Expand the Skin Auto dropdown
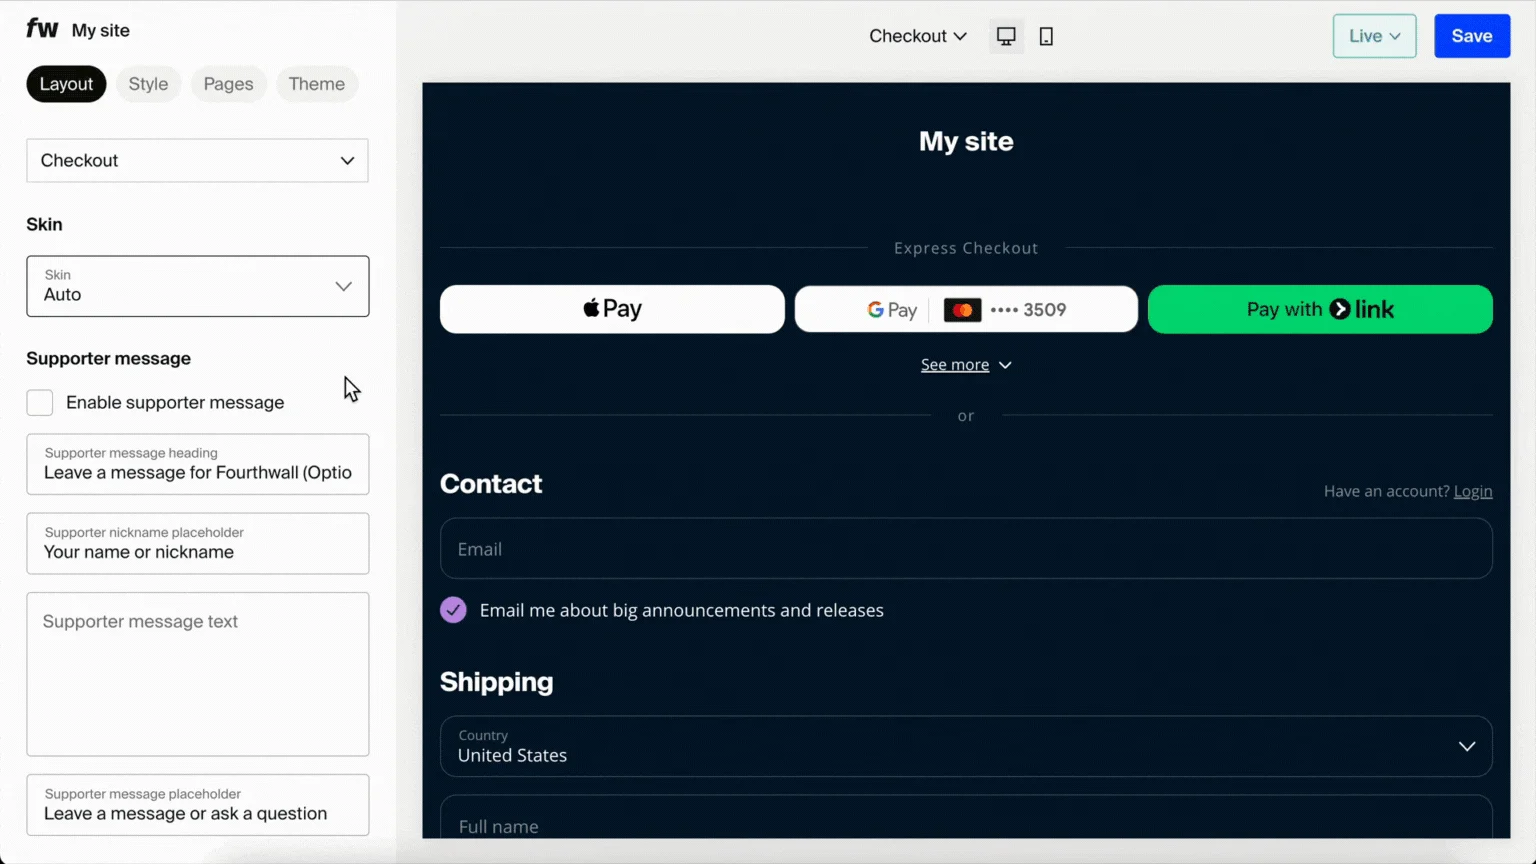This screenshot has width=1536, height=864. pos(197,286)
